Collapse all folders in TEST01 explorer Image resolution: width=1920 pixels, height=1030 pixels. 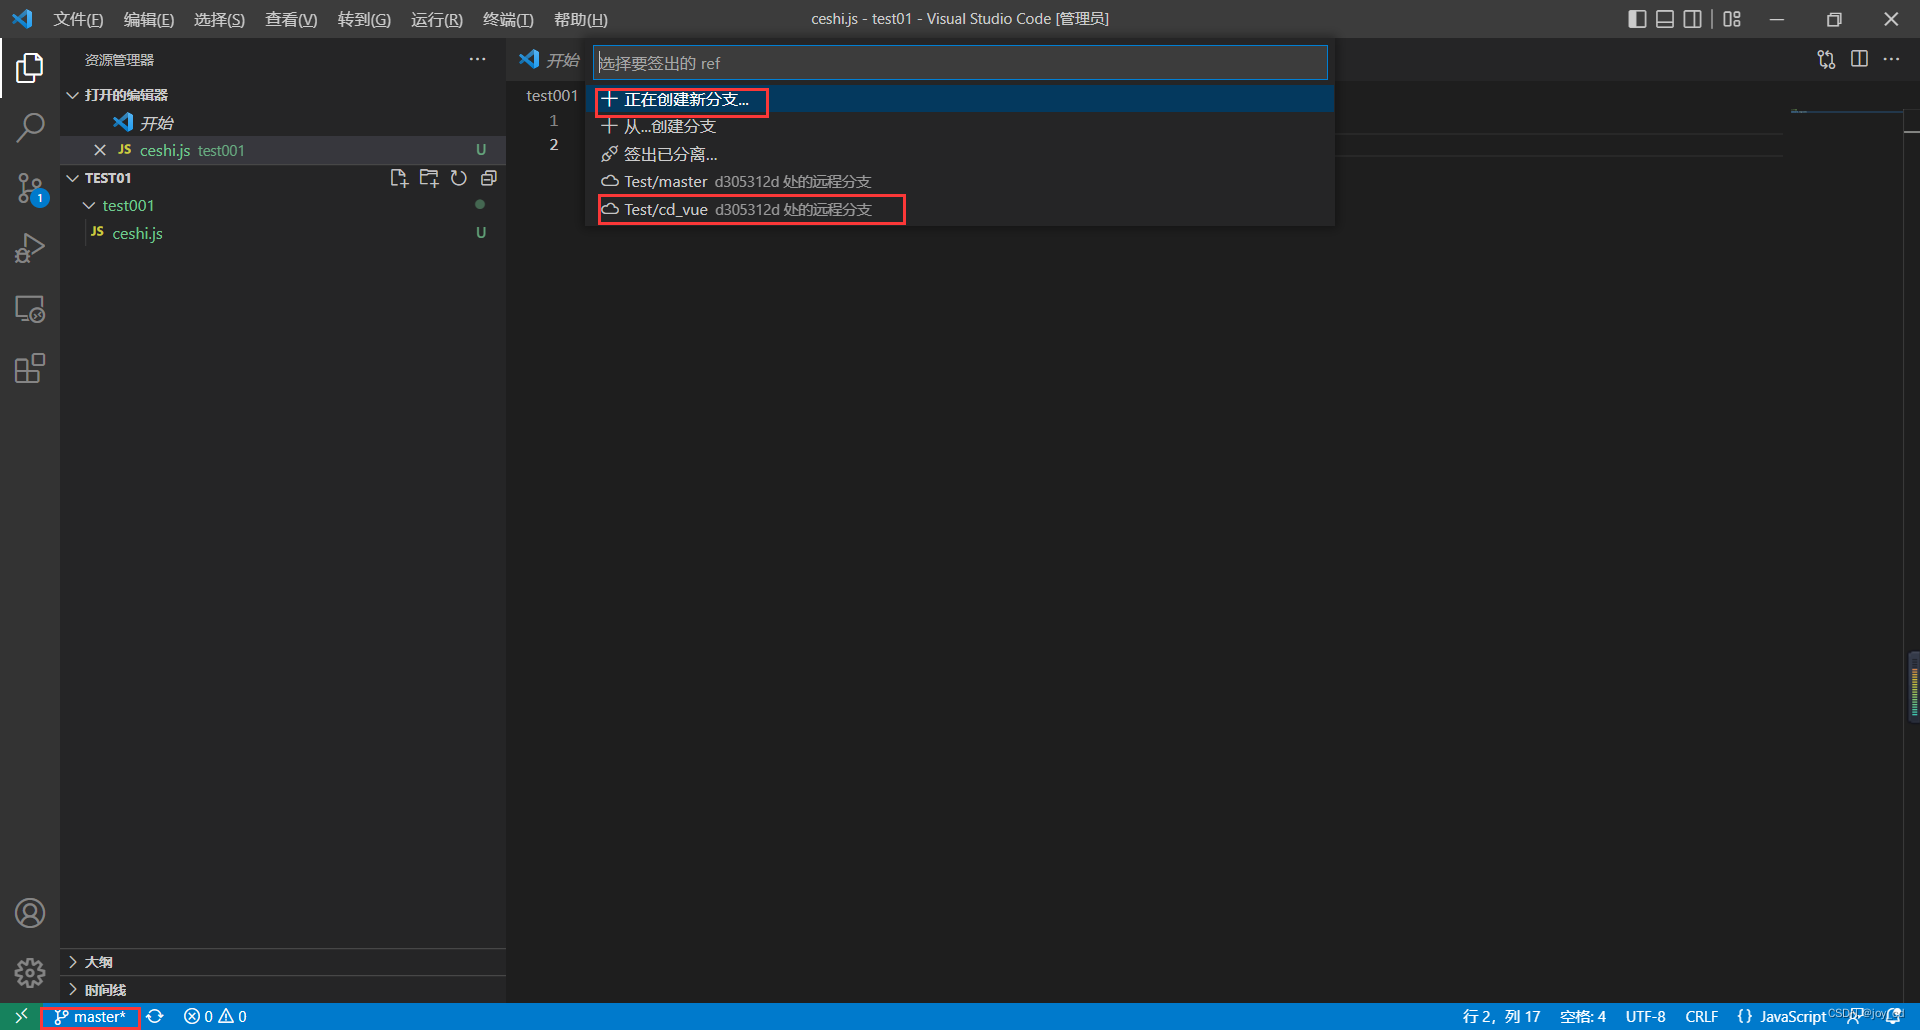point(489,178)
